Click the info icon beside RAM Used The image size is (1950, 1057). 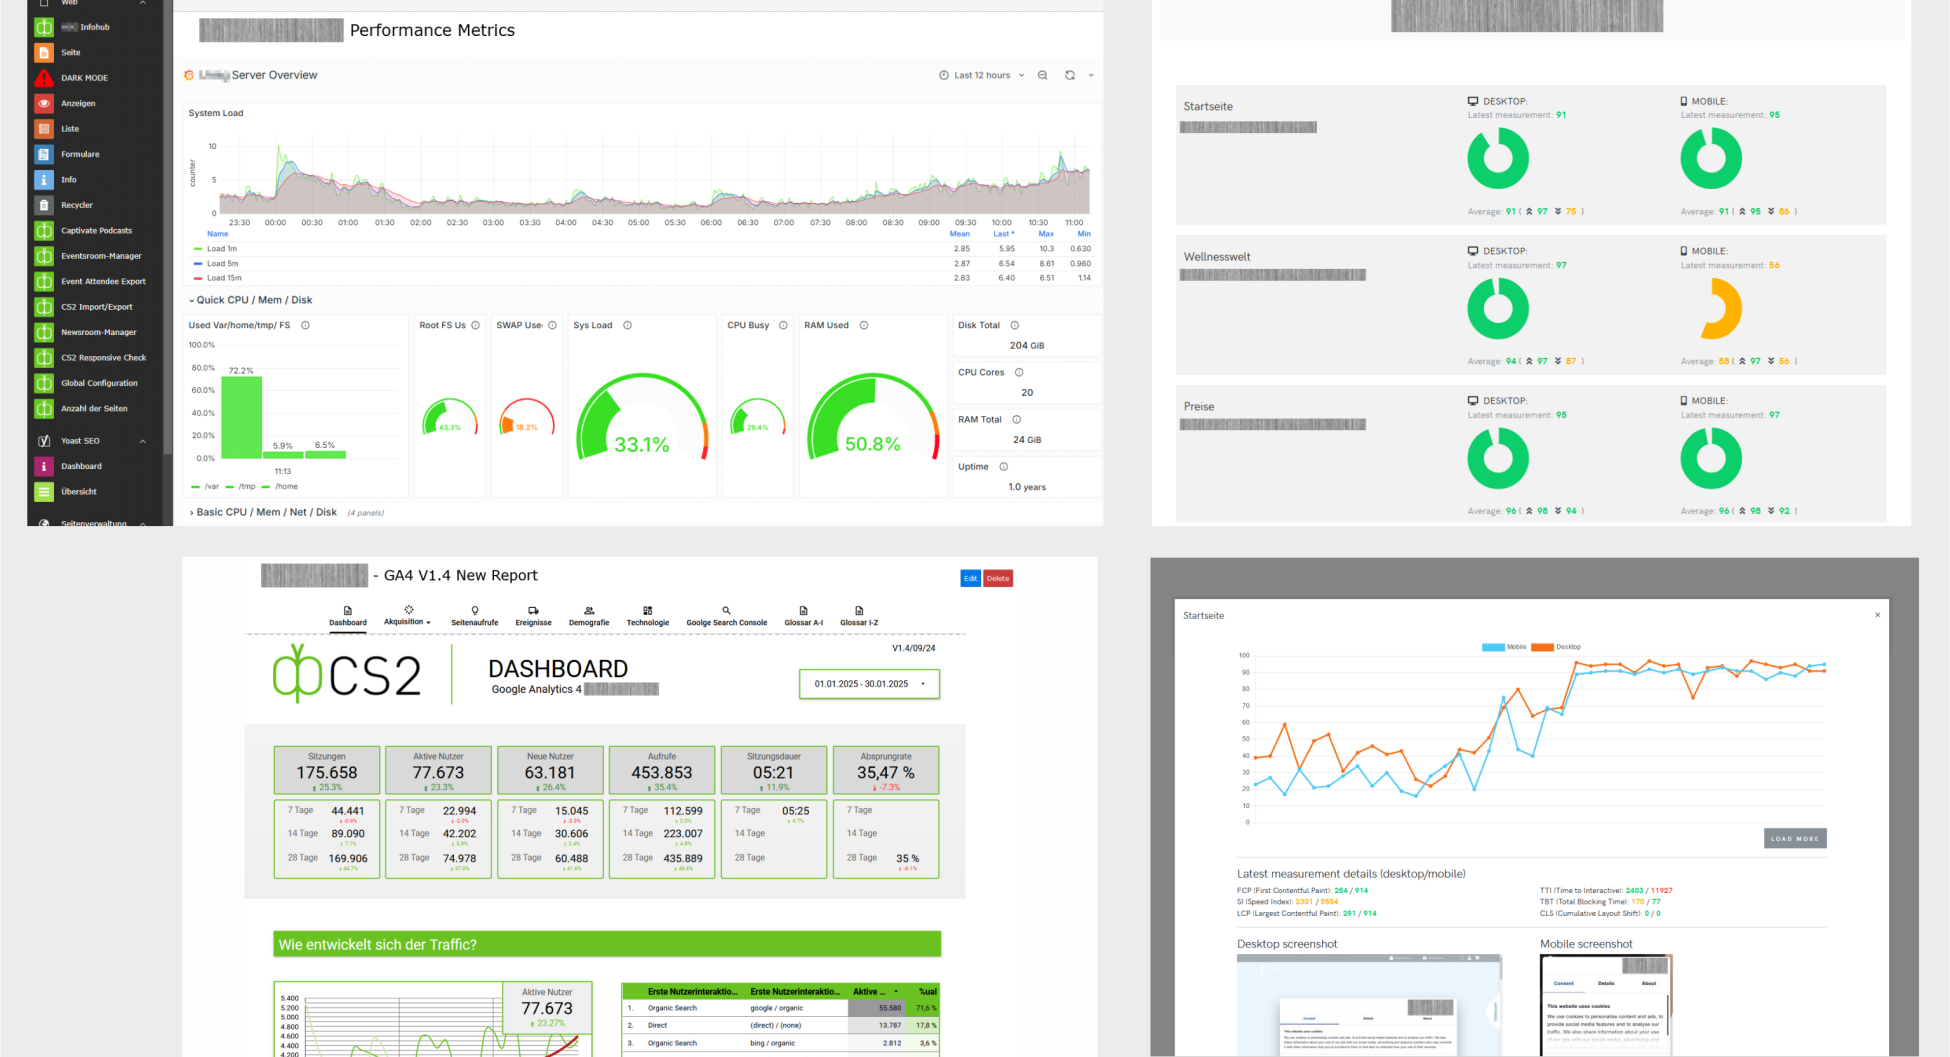864,325
